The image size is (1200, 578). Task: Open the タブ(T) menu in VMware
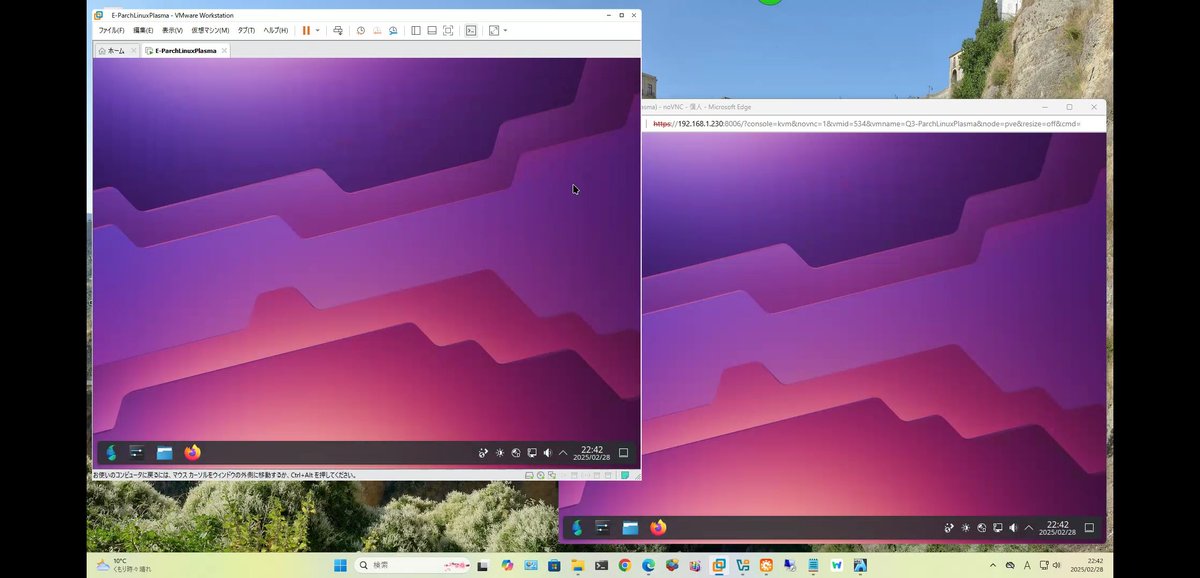246,31
